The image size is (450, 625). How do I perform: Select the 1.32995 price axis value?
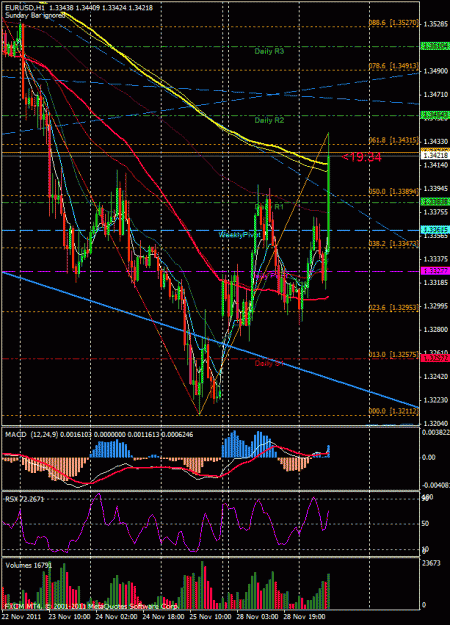coord(435,306)
